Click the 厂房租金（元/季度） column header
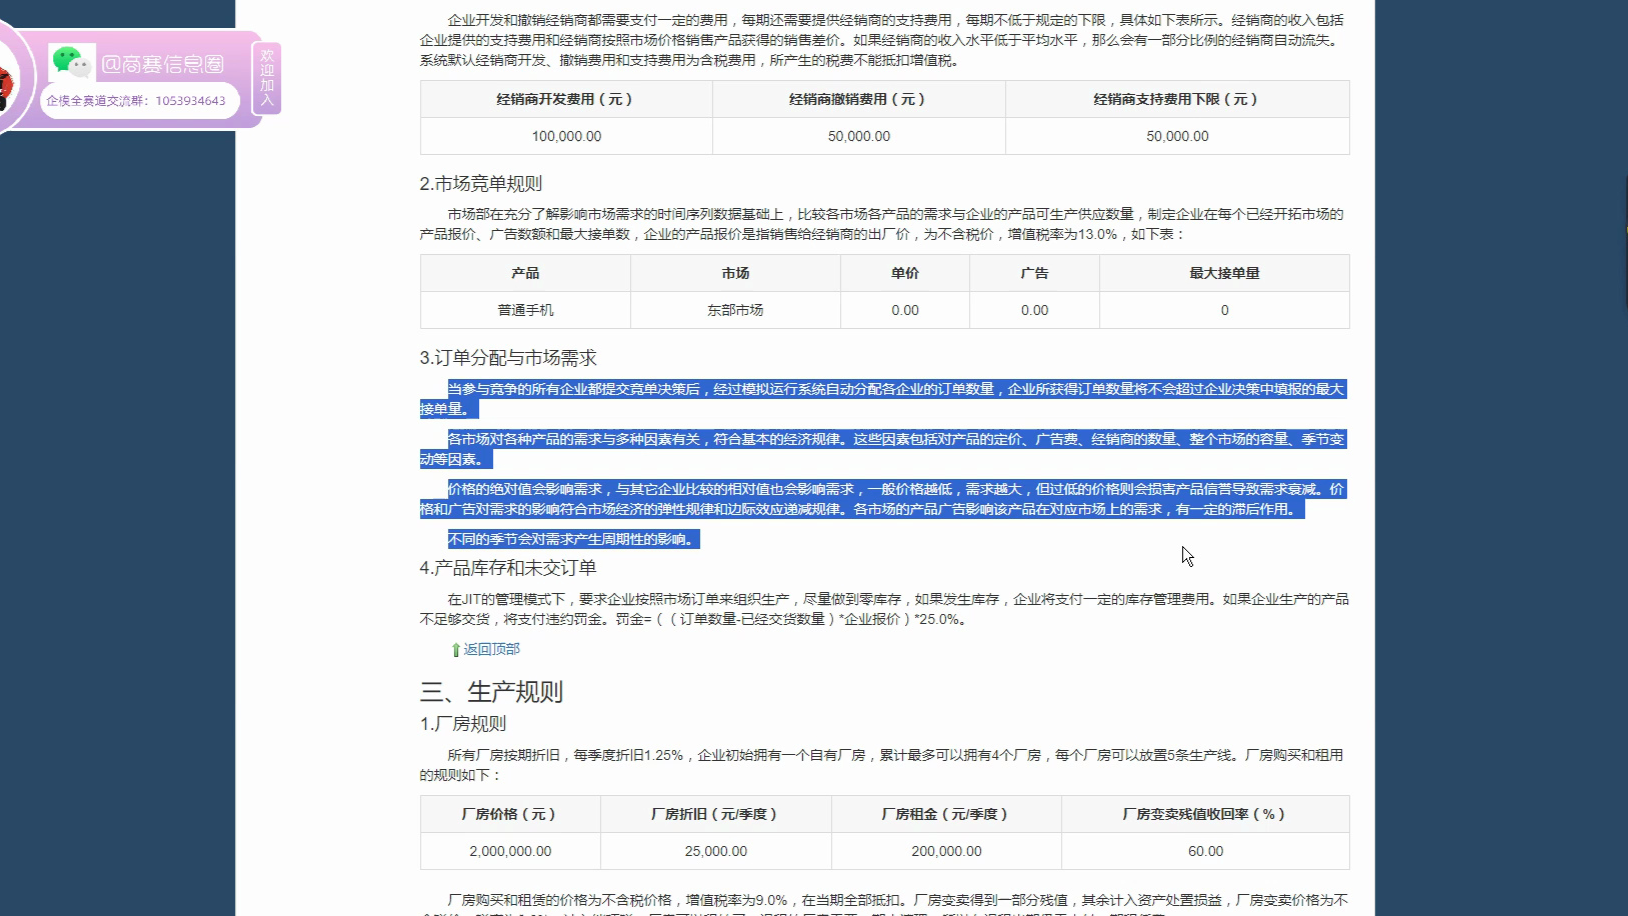The height and width of the screenshot is (916, 1628). pyautogui.click(x=946, y=814)
